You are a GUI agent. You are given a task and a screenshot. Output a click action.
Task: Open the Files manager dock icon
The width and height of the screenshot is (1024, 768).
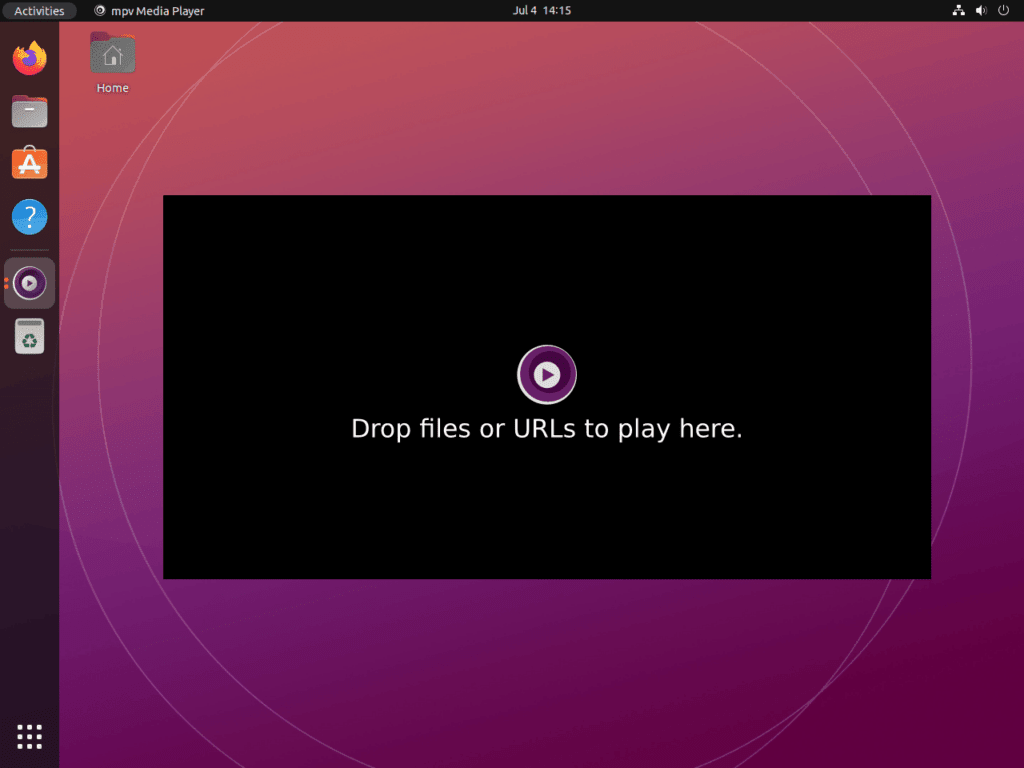click(30, 111)
